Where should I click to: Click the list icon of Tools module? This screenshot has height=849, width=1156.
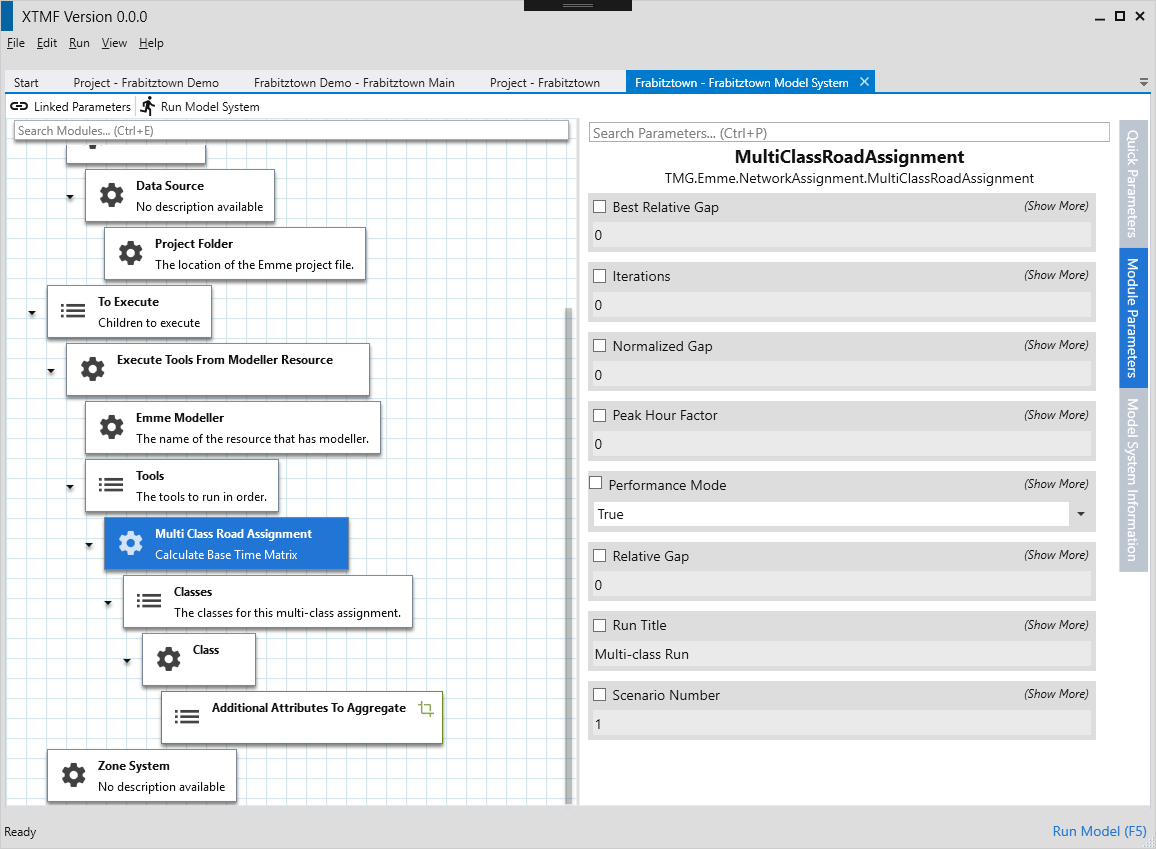tap(111, 485)
